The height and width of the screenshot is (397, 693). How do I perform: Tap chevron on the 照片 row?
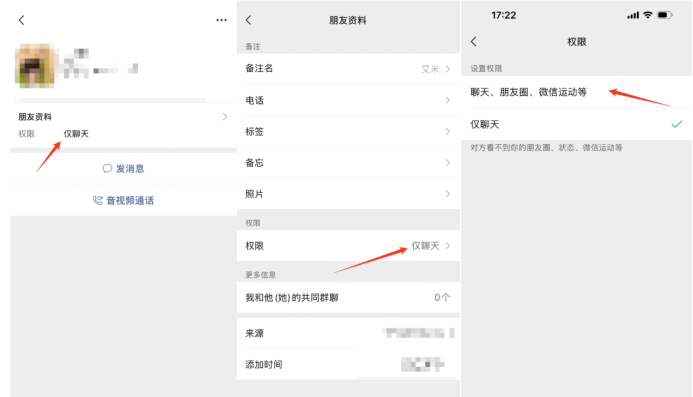point(448,194)
